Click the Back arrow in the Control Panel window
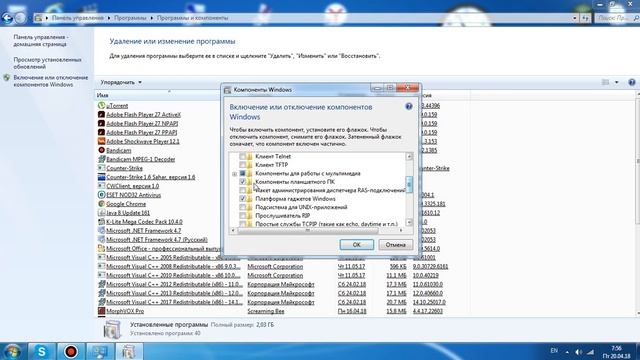 (x=7, y=18)
